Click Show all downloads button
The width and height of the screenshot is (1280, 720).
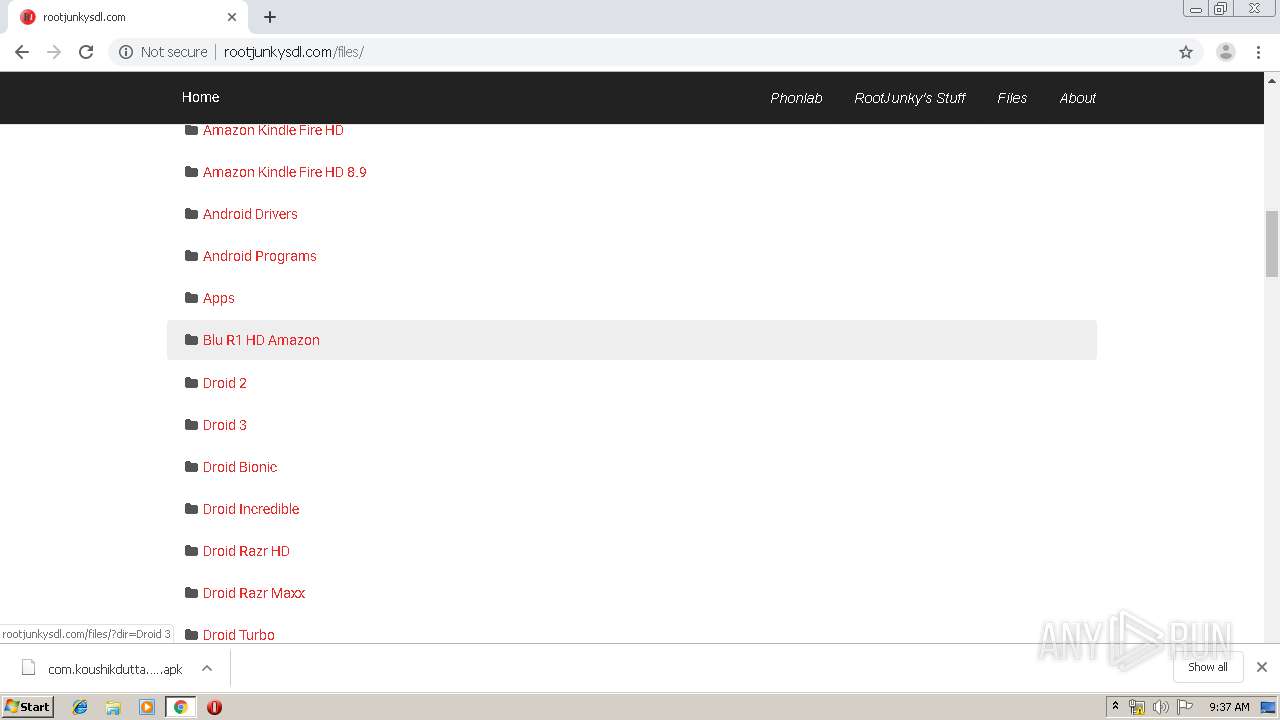pos(1208,667)
